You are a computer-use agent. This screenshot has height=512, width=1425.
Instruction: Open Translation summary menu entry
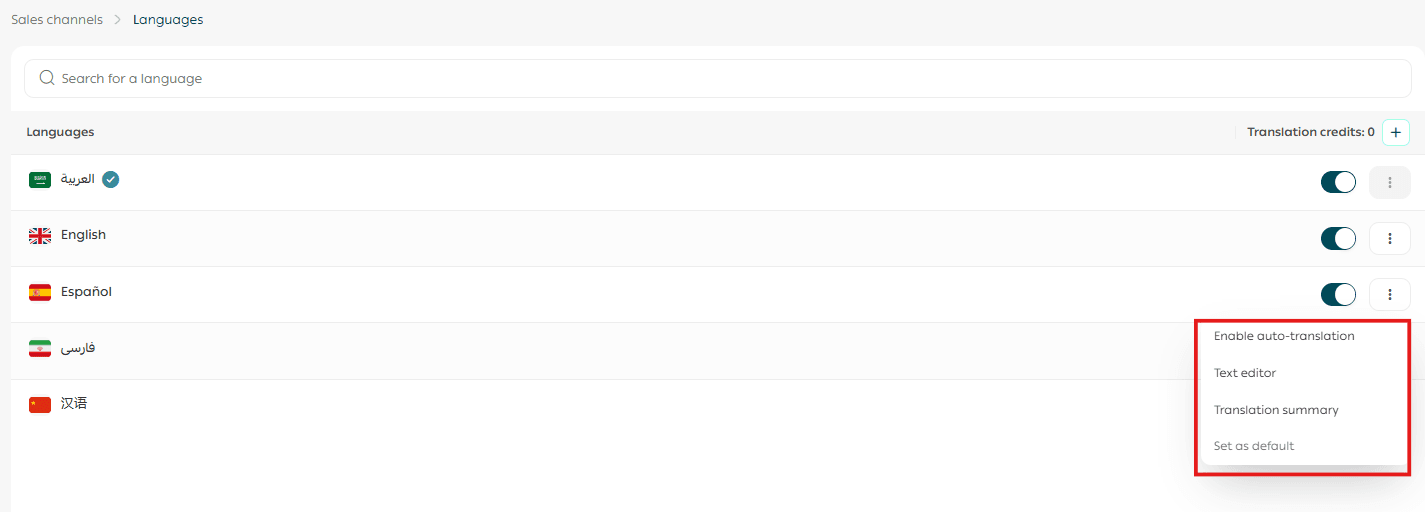(x=1276, y=410)
